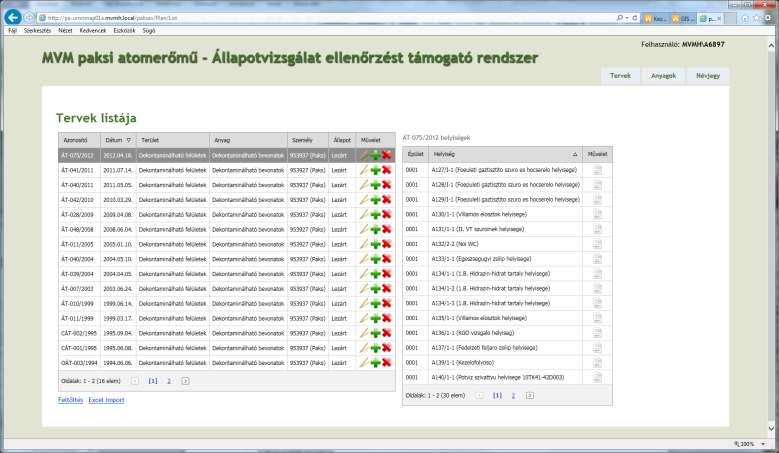This screenshot has height=453, width=779.
Task: Select room A131/1-1 text
Action: pos(477,229)
